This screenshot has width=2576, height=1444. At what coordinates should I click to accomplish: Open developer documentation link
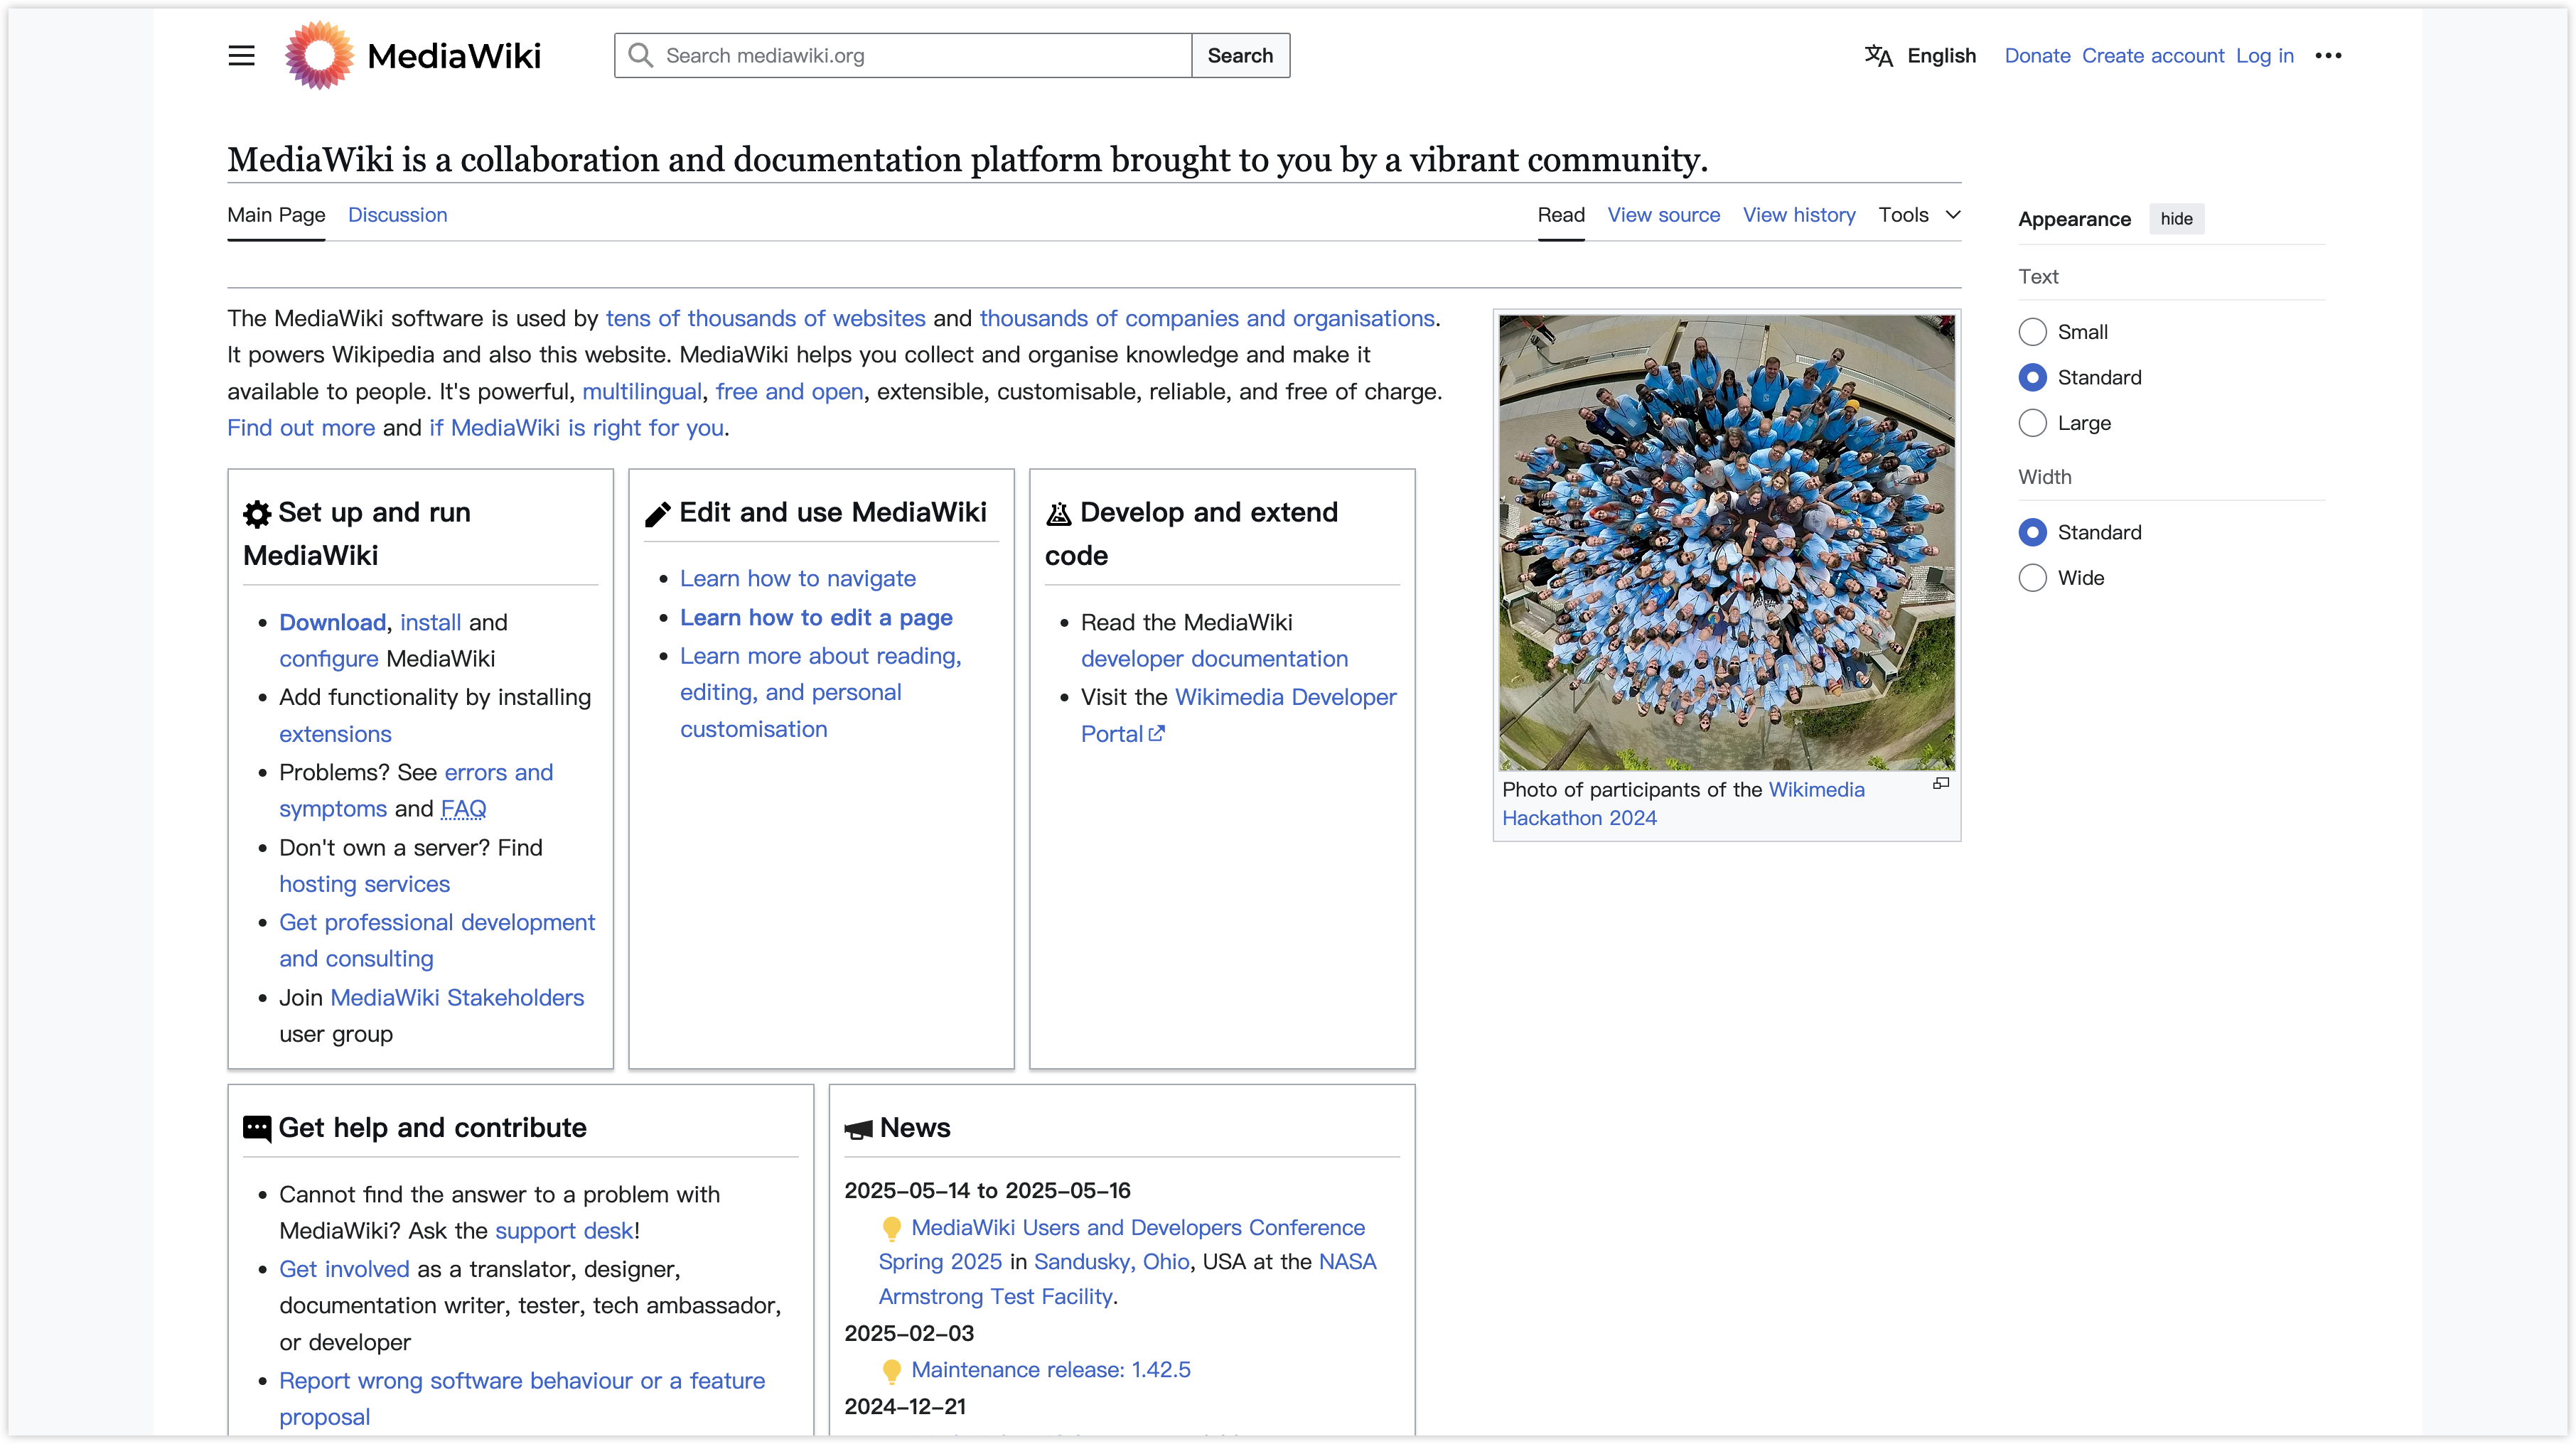1214,659
